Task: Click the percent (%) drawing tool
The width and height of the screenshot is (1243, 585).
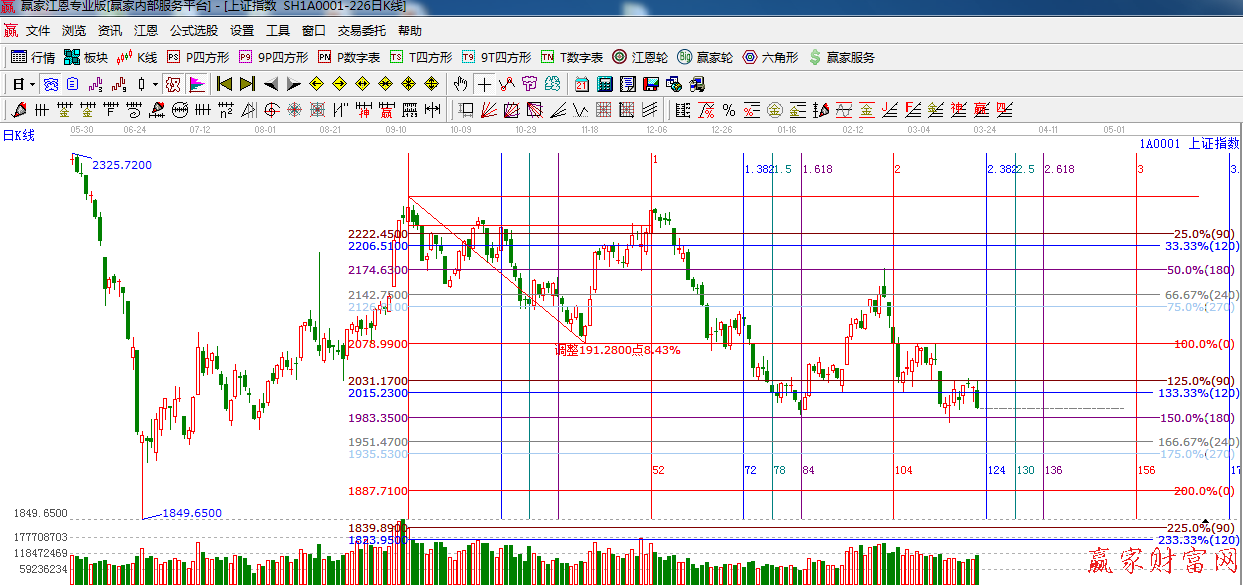Action: pos(729,110)
